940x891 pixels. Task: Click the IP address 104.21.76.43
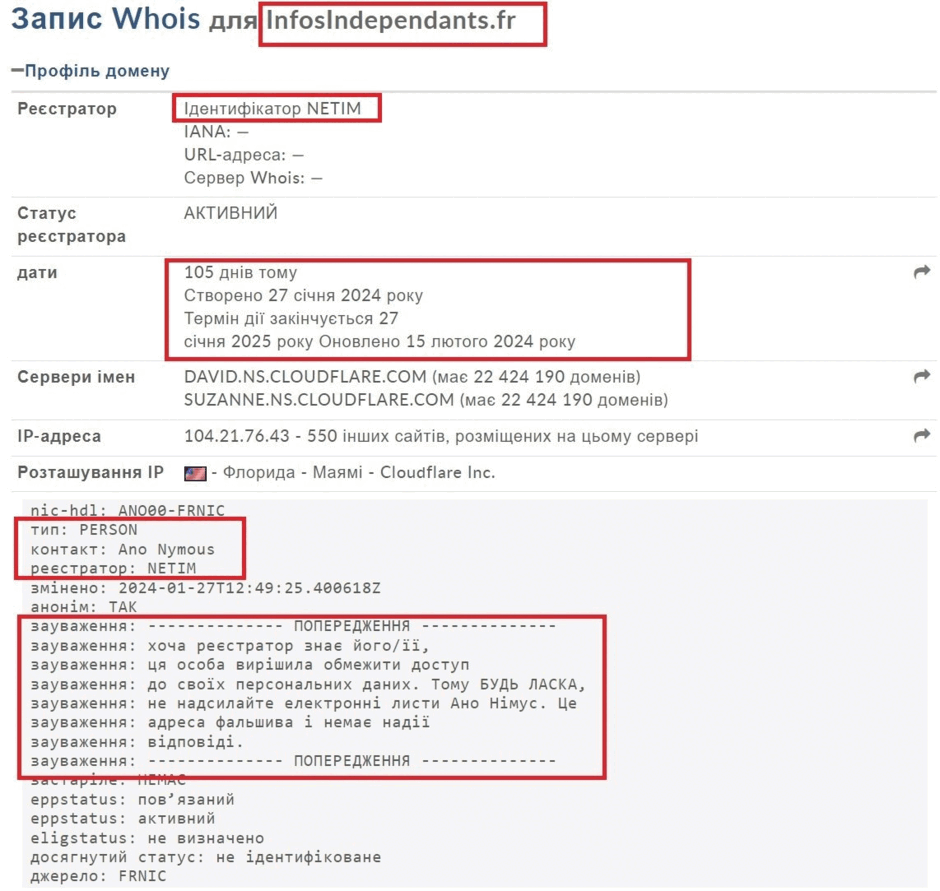(237, 436)
